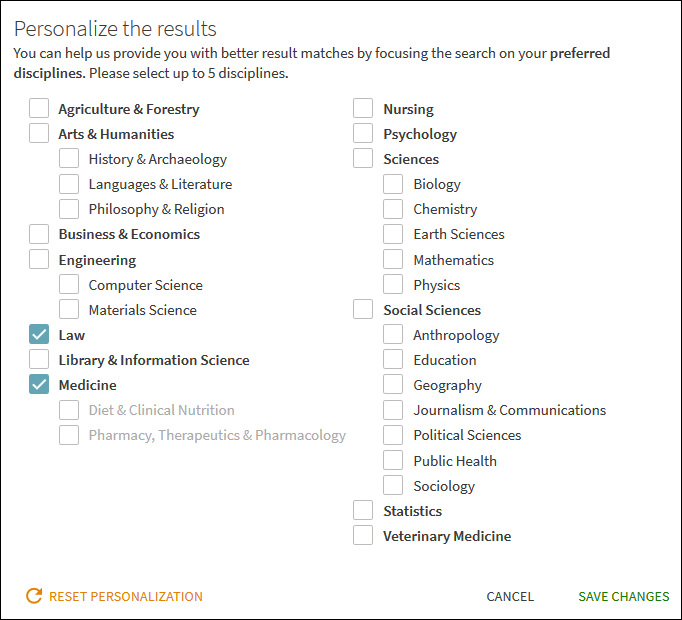Tick the Journalism & Communications checkbox
Screen dimensions: 682x620
point(394,410)
